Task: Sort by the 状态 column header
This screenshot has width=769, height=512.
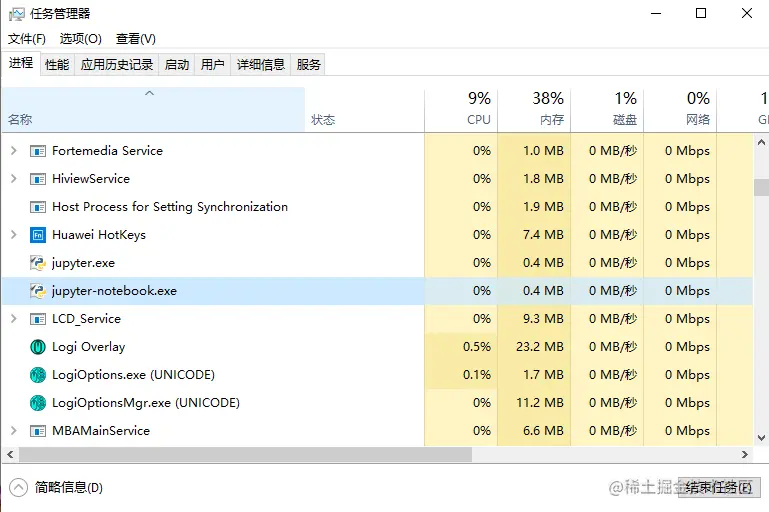Action: (364, 110)
